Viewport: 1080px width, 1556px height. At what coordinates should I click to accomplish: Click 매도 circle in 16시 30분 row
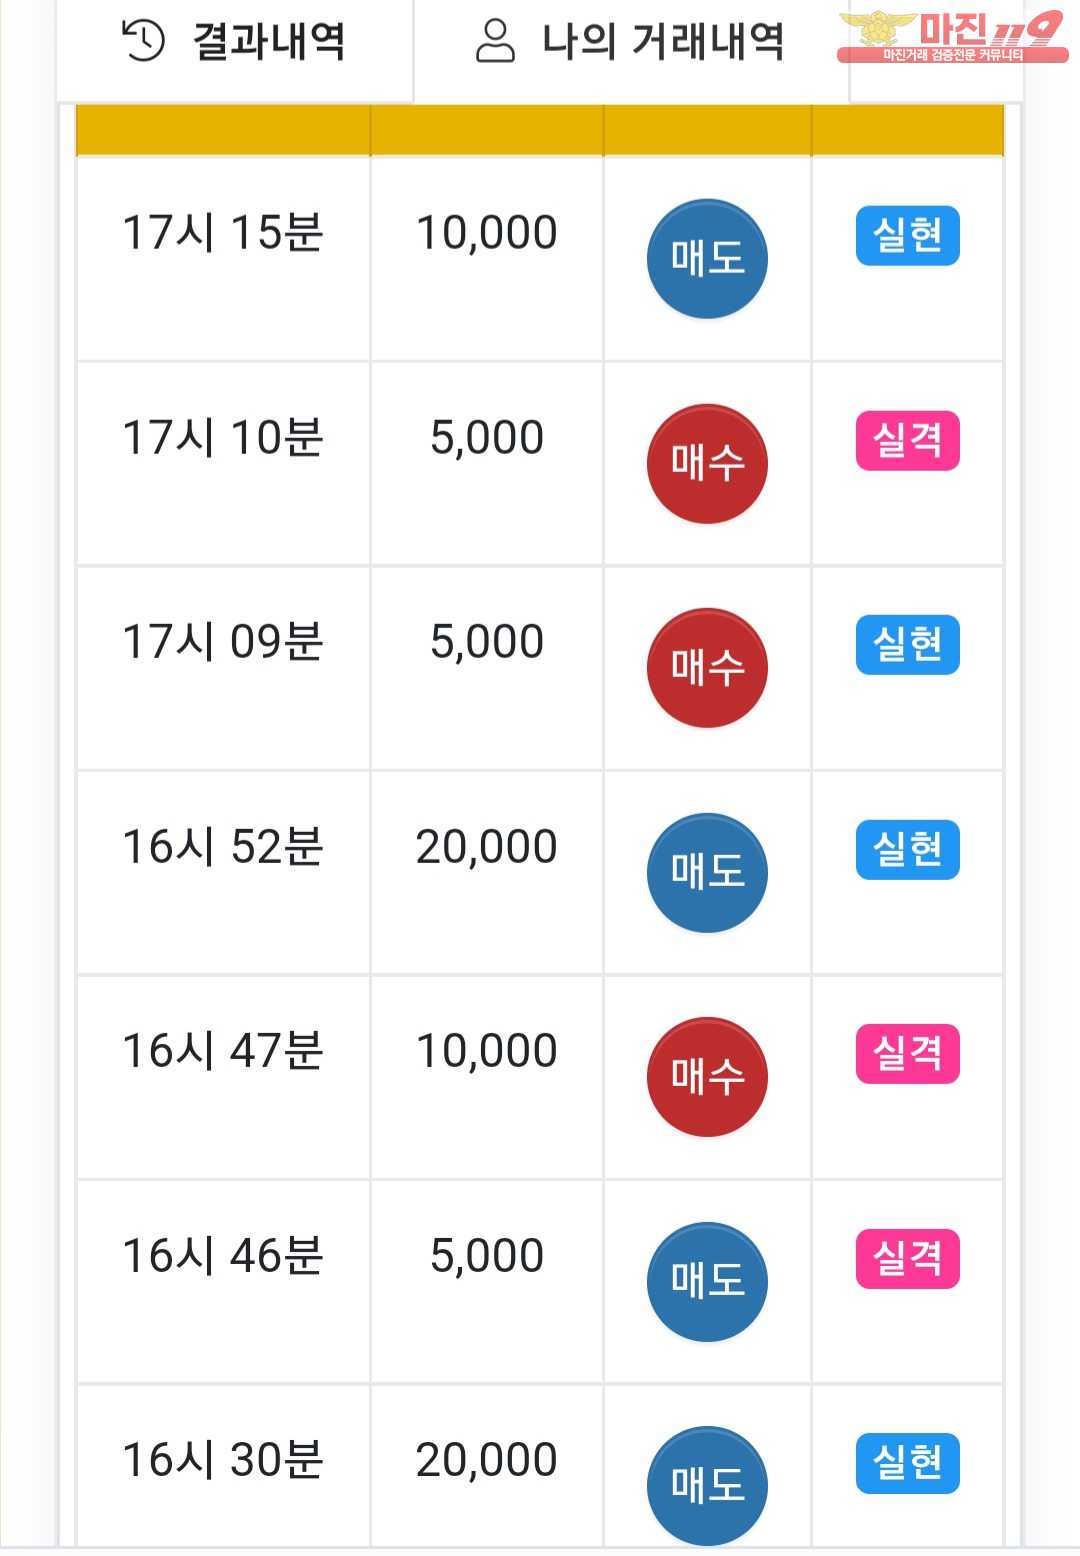(707, 1486)
